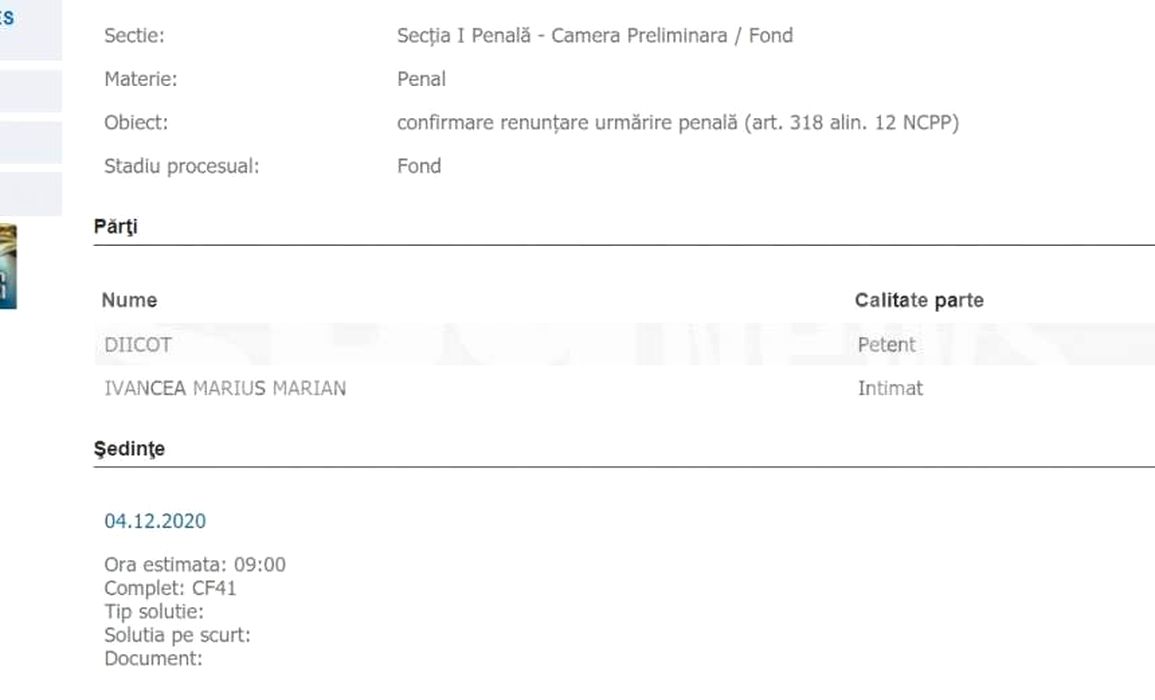1155x700 pixels.
Task: Click the 'Document:' label
Action: [x=153, y=658]
